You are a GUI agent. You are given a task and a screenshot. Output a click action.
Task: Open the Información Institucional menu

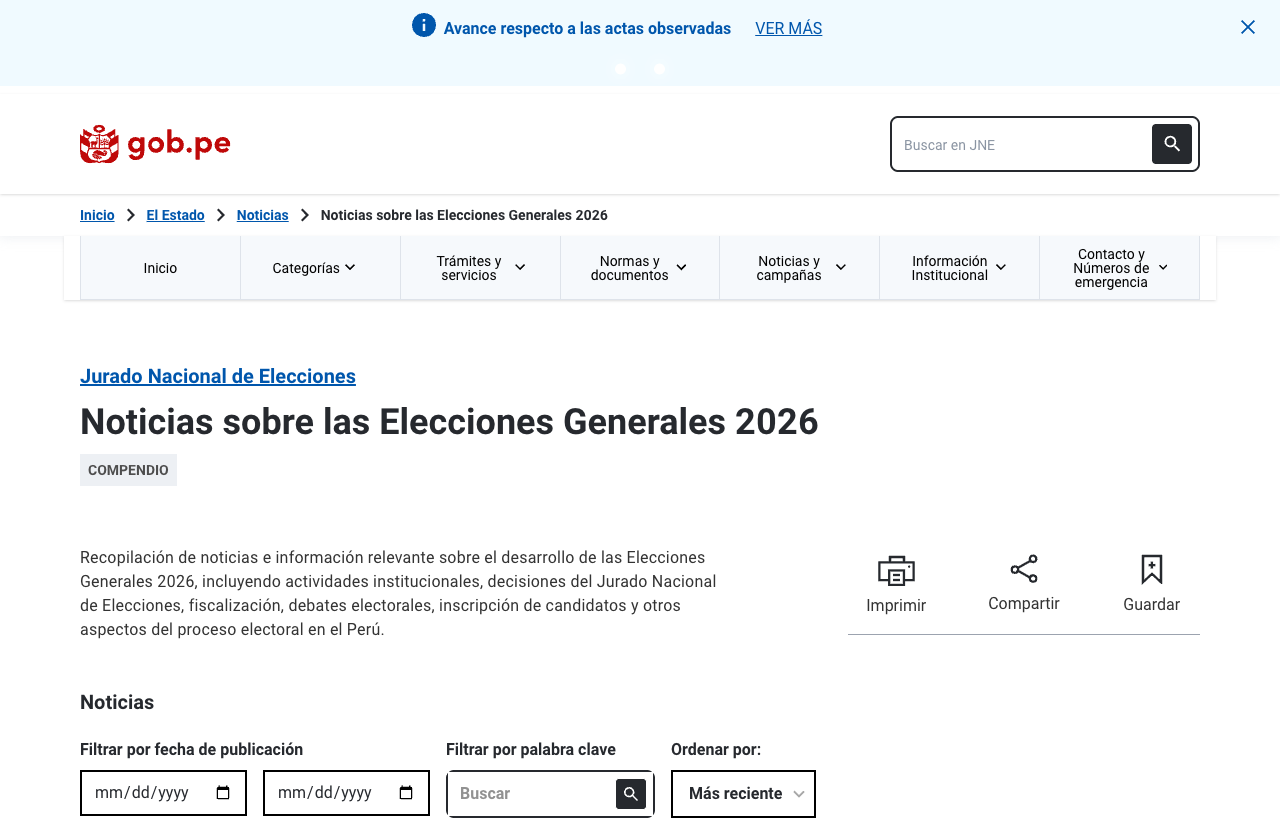click(x=959, y=268)
